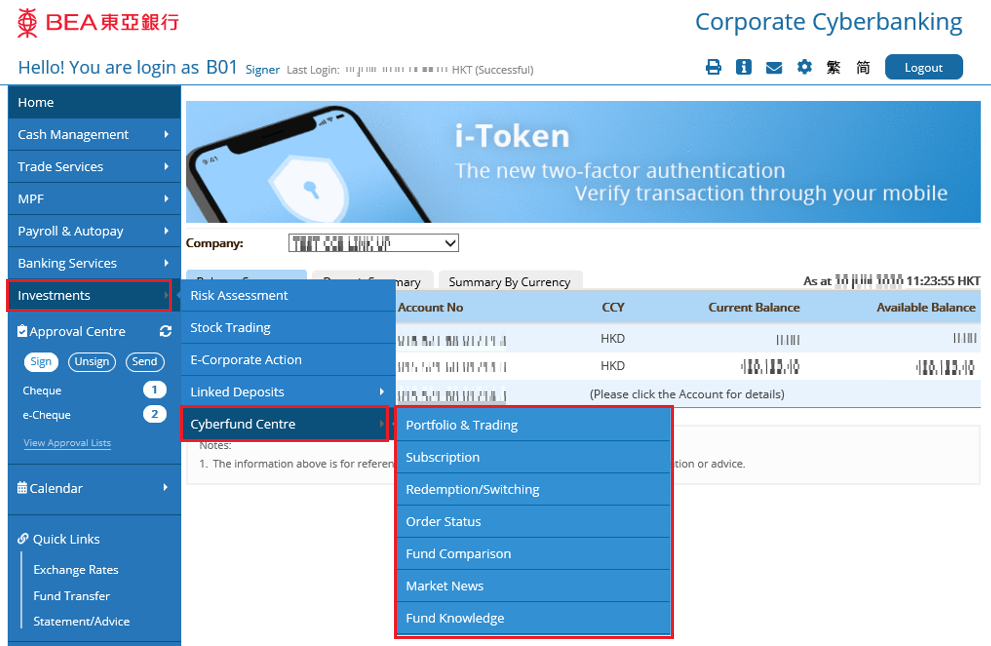Screen dimensions: 991x646
Task: Click the print icon in header
Action: (714, 67)
